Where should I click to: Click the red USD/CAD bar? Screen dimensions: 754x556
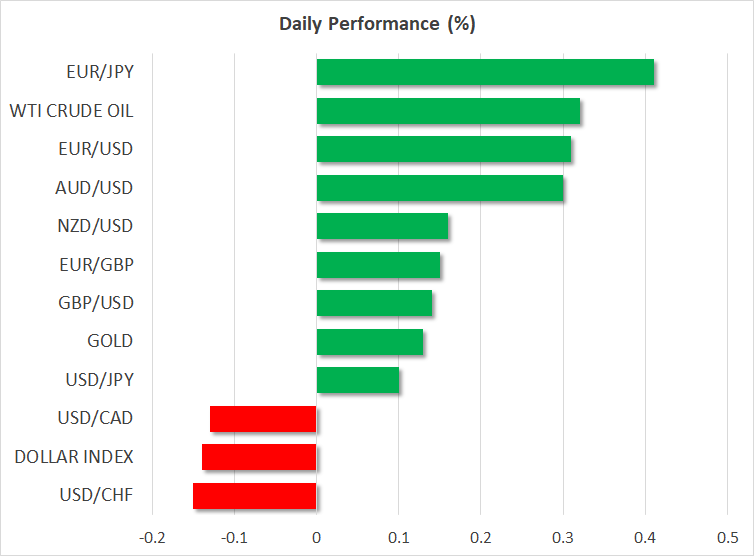(x=263, y=419)
